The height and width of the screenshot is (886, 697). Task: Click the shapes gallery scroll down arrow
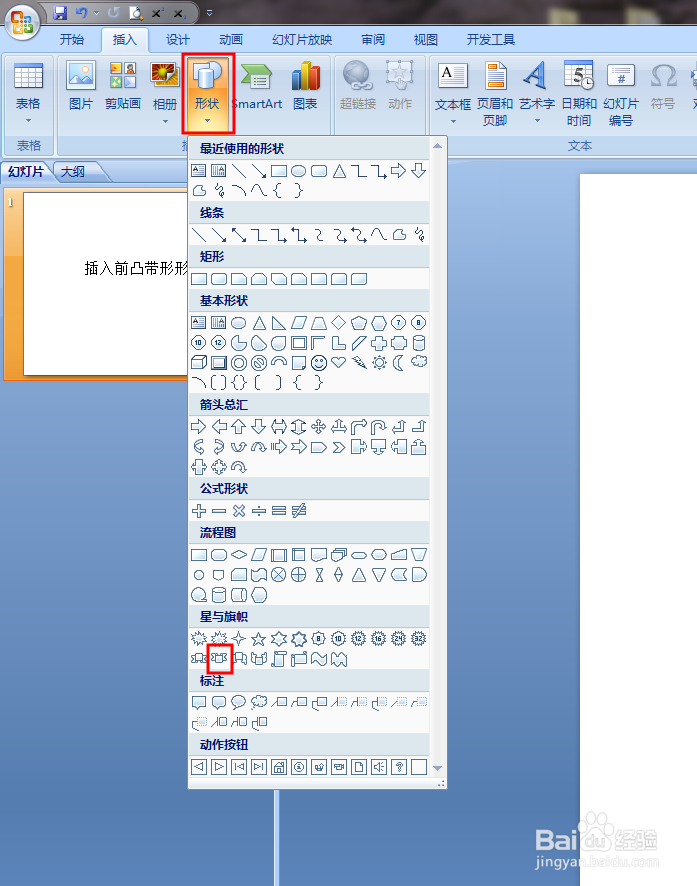(x=438, y=767)
